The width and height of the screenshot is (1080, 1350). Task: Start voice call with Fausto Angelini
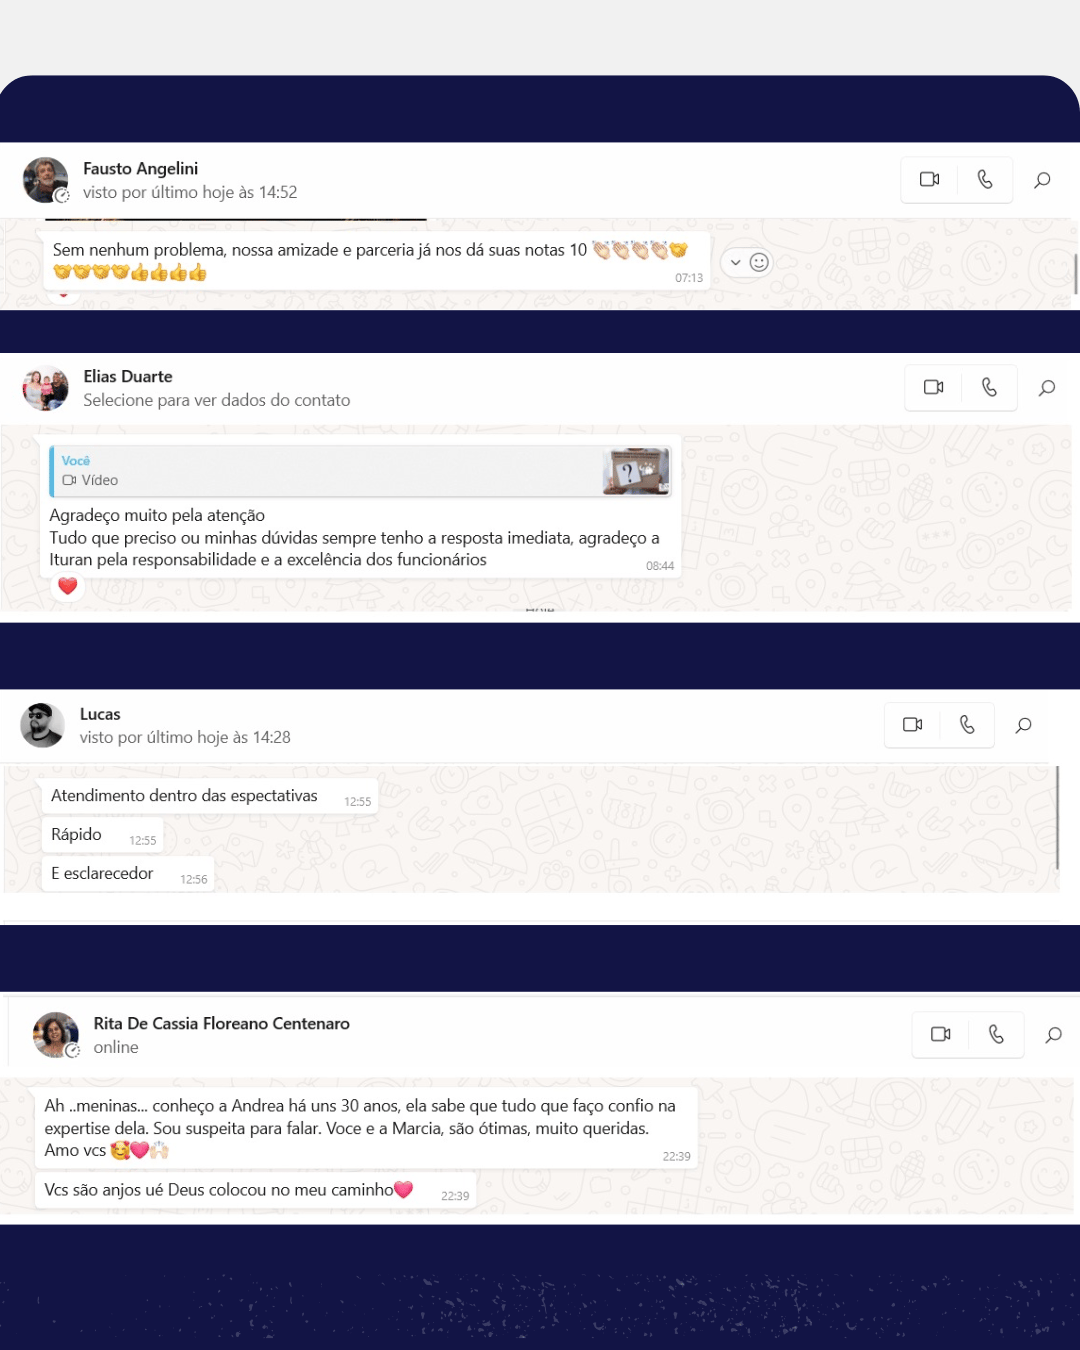click(985, 180)
